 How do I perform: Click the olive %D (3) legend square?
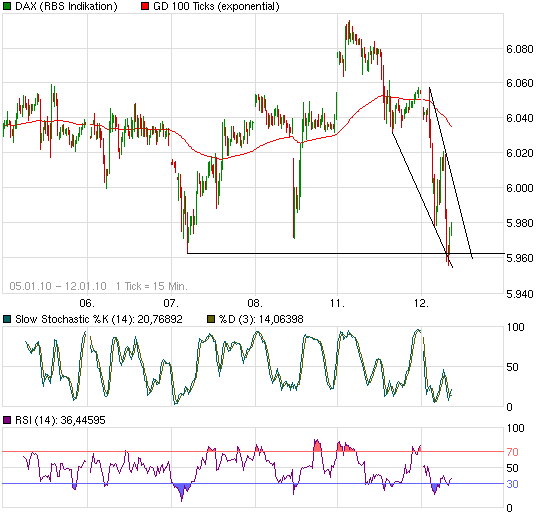click(x=211, y=319)
